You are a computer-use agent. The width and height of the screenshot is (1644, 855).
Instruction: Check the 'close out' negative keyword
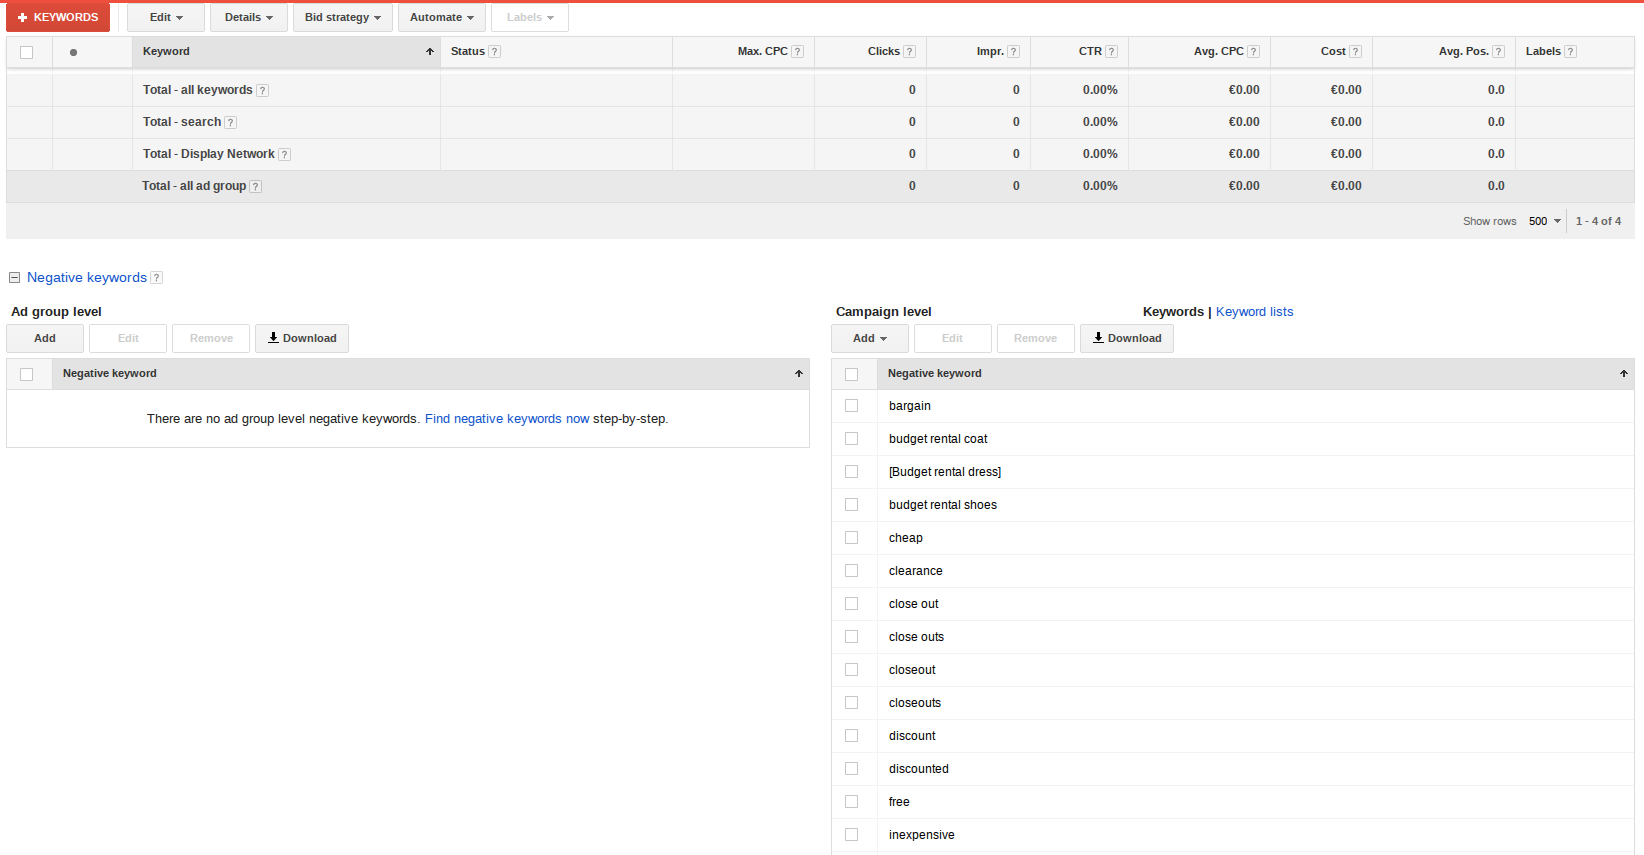[852, 604]
